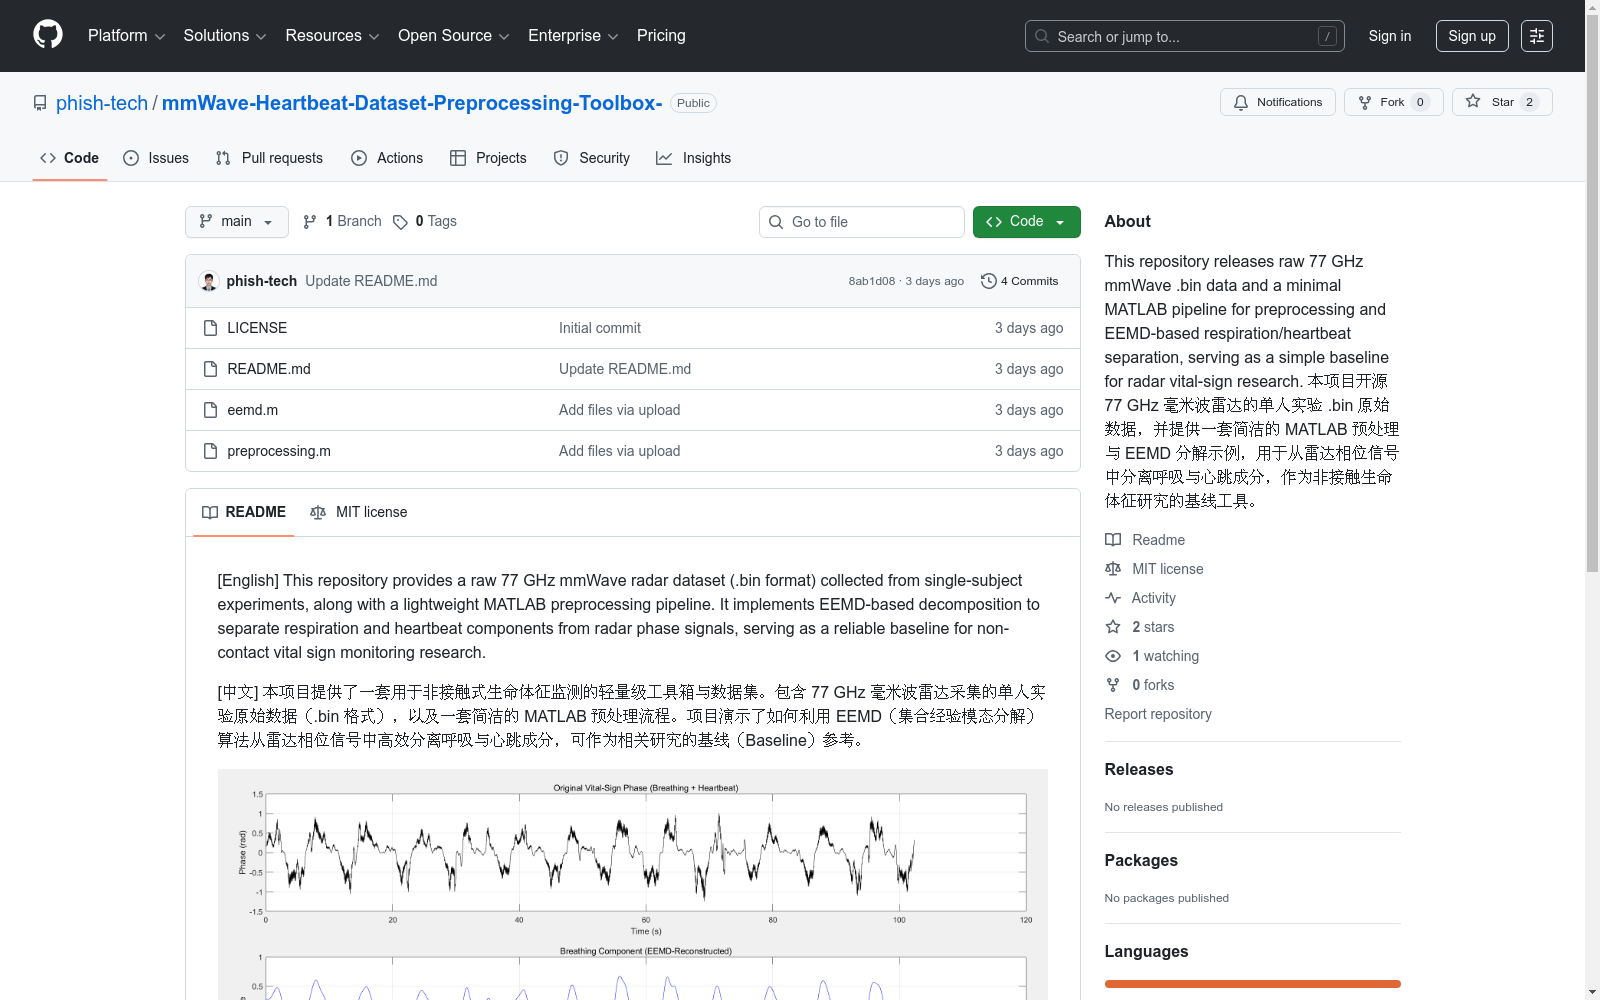1600x1000 pixels.
Task: Click the shield icon on the Security tab
Action: (x=561, y=158)
